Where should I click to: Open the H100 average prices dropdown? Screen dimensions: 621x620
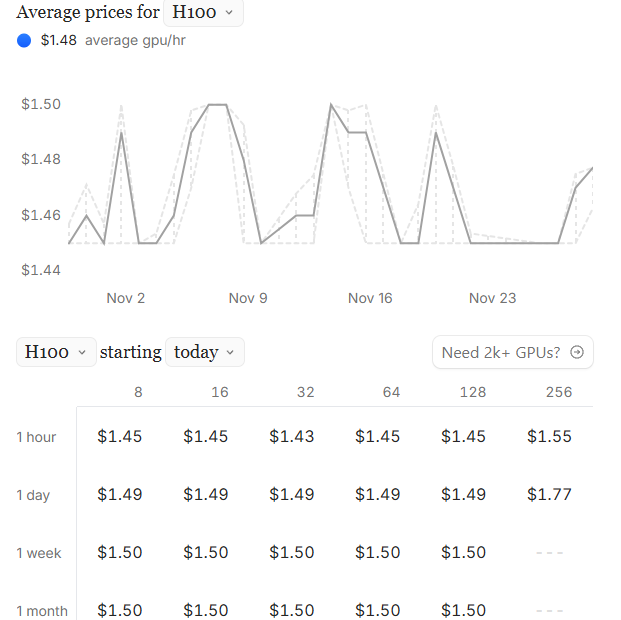point(203,13)
